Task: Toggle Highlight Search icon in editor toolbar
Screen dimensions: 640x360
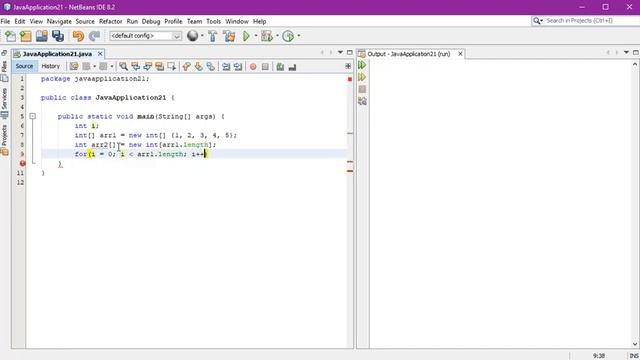Action: (160, 67)
